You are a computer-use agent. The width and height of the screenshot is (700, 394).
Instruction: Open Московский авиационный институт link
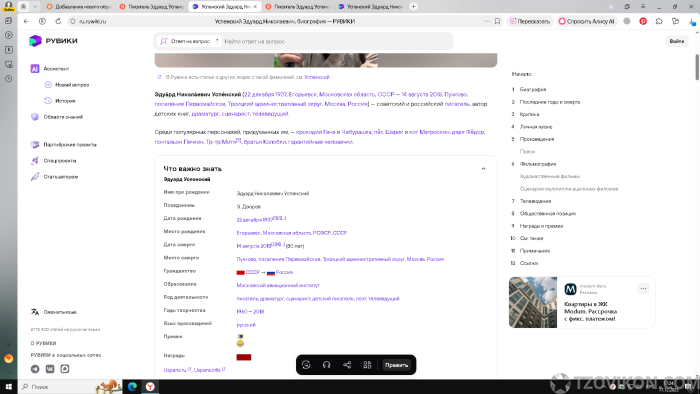(x=278, y=285)
